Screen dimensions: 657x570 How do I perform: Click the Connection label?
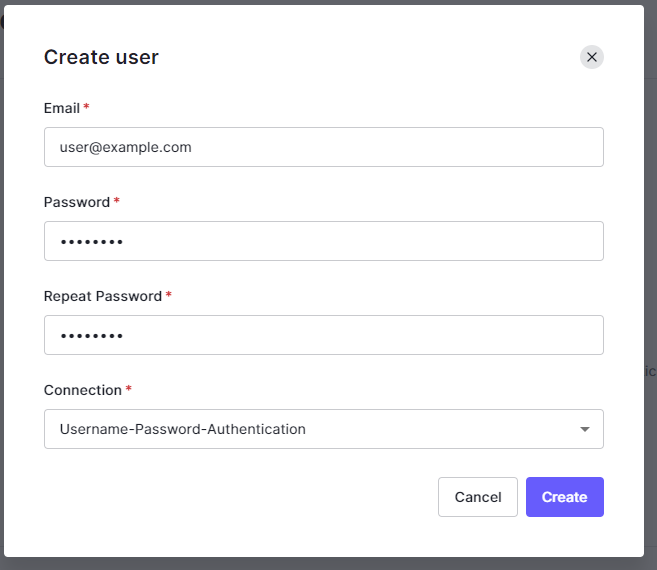tap(82, 390)
